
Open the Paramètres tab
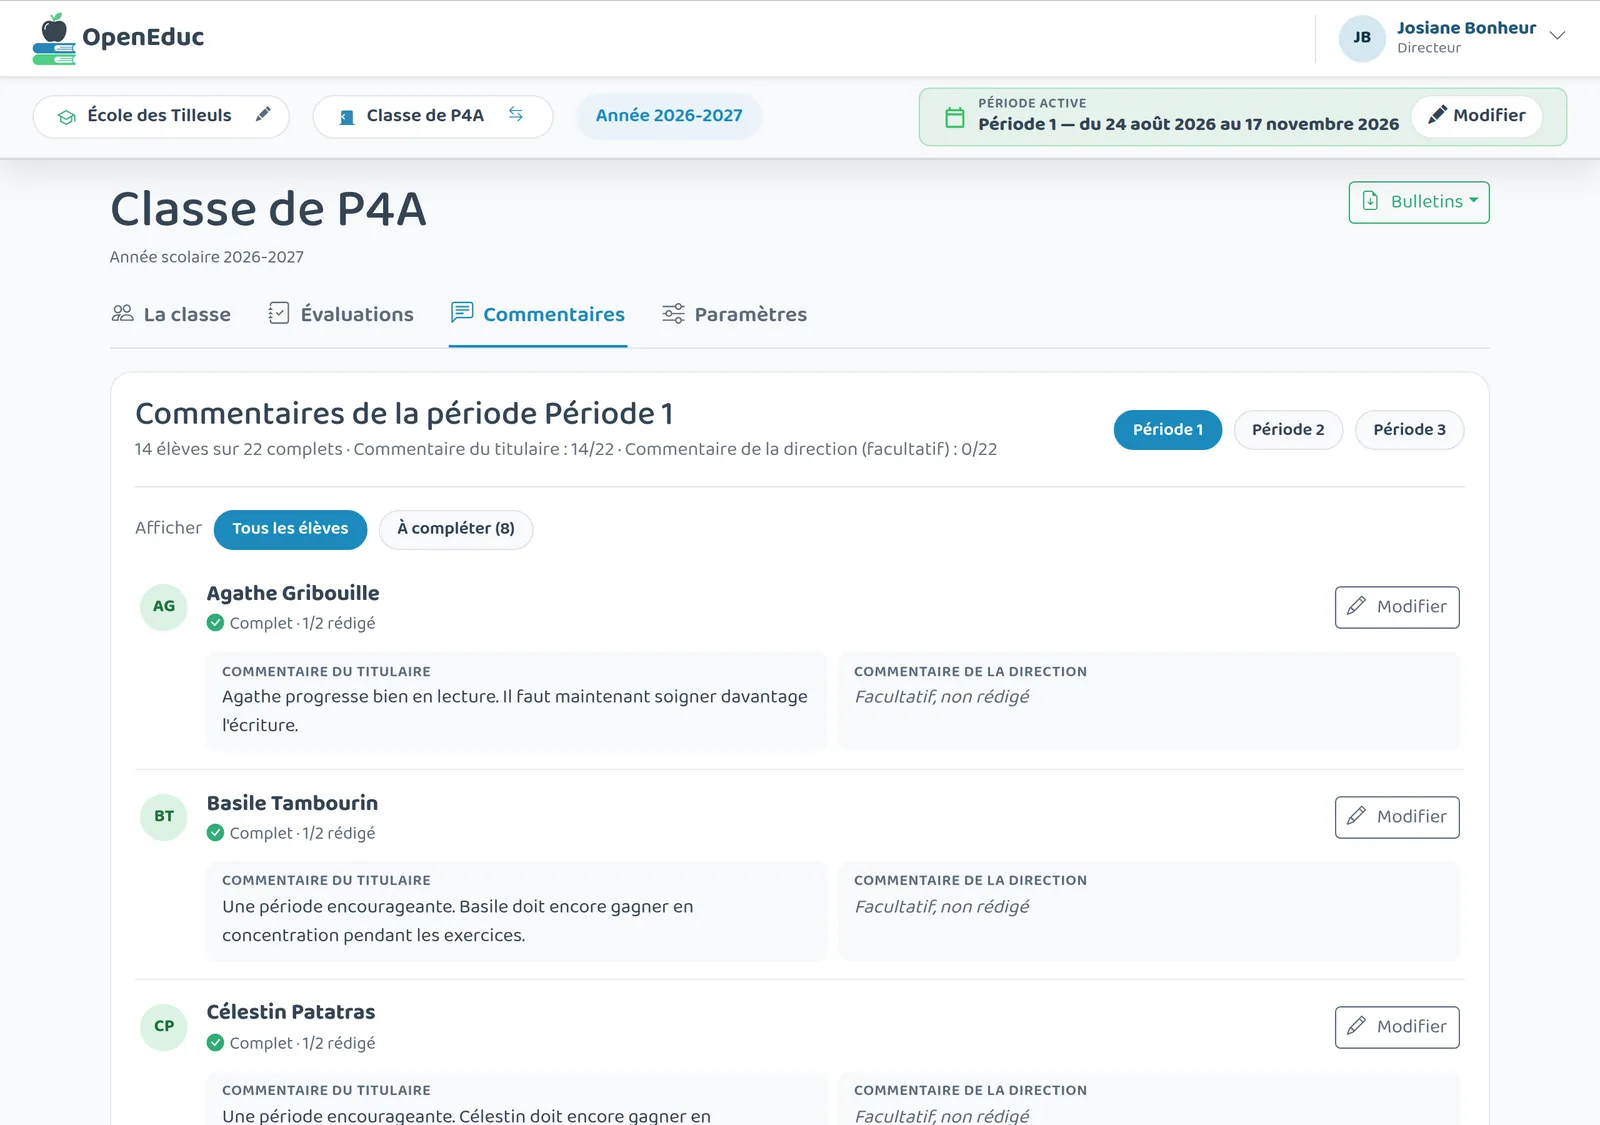[735, 314]
